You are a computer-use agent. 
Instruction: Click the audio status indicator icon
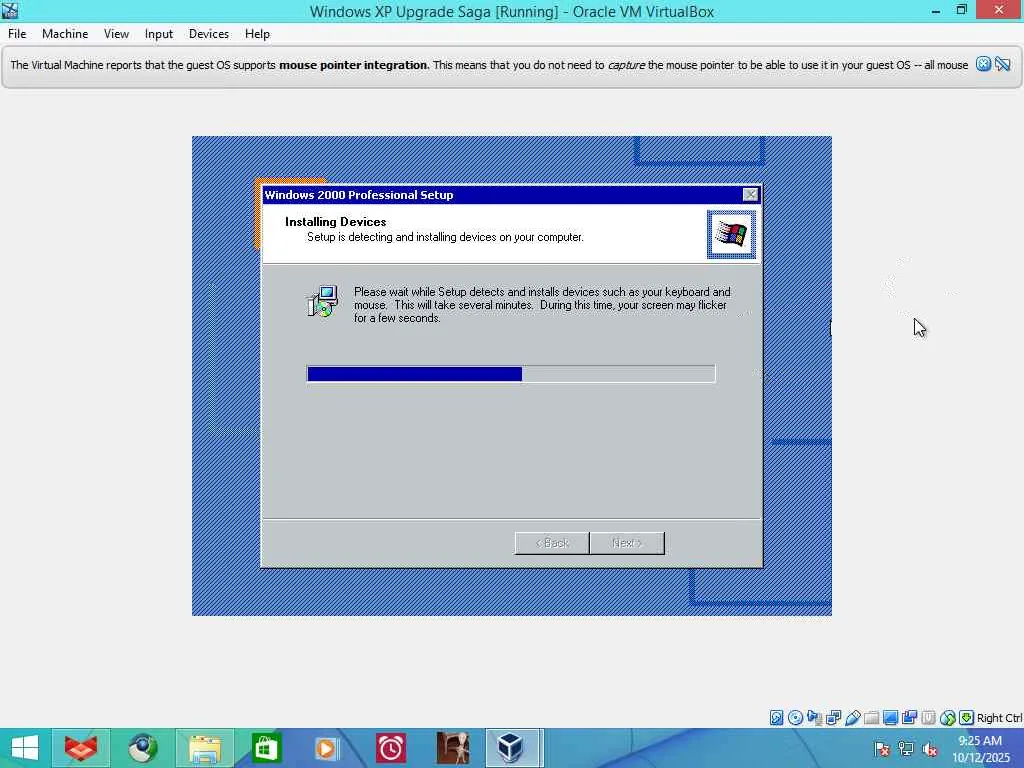pos(814,718)
